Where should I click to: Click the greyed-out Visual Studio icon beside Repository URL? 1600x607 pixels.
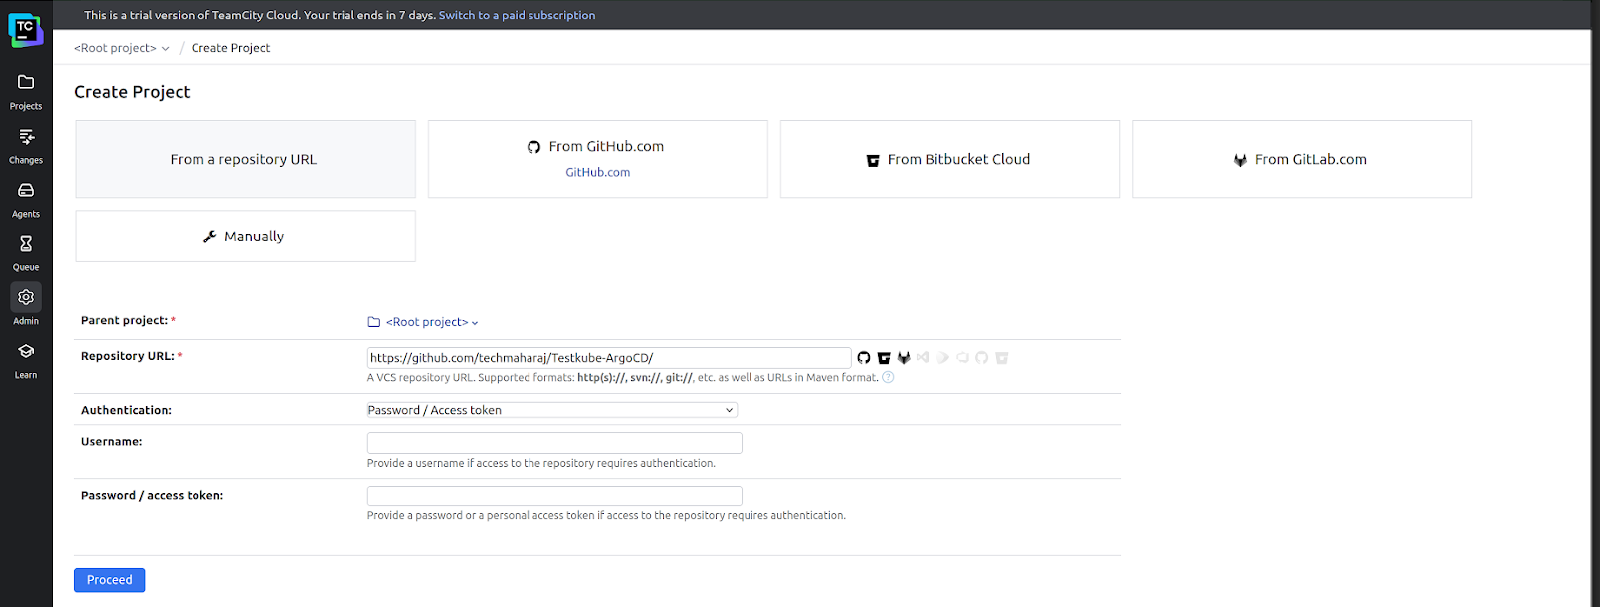[x=923, y=357]
